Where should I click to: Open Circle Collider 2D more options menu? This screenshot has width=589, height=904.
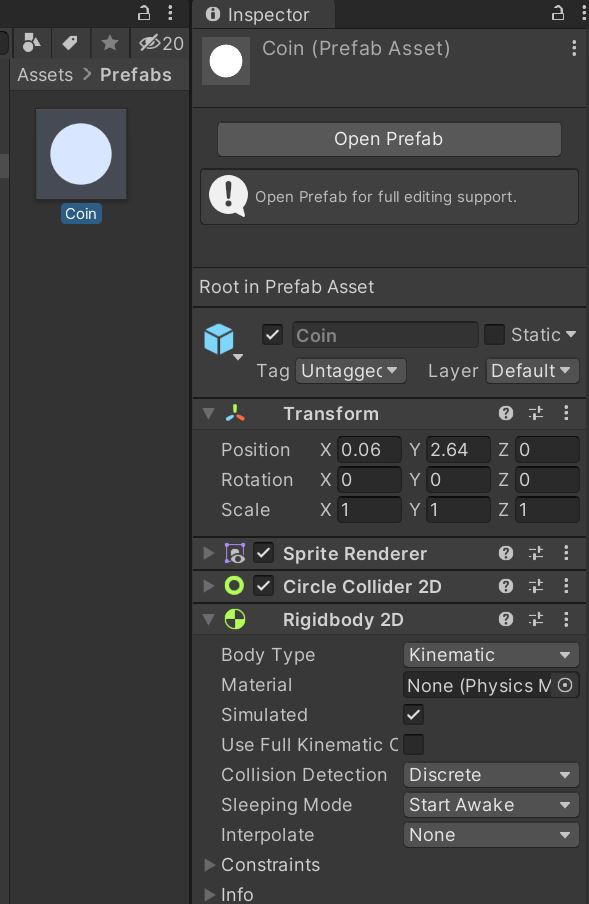(566, 586)
